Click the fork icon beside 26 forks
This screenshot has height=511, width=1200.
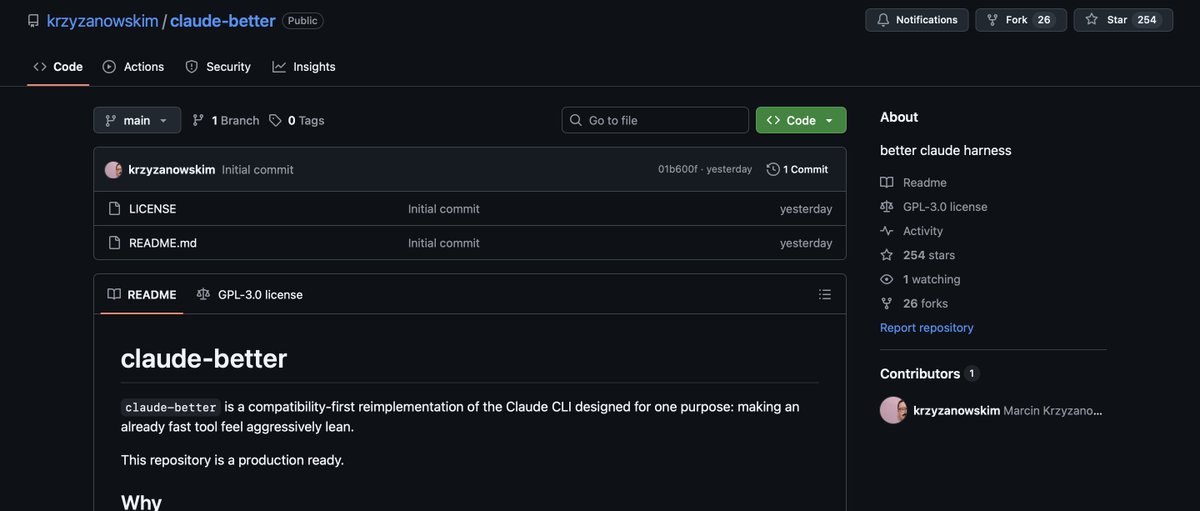pyautogui.click(x=887, y=303)
